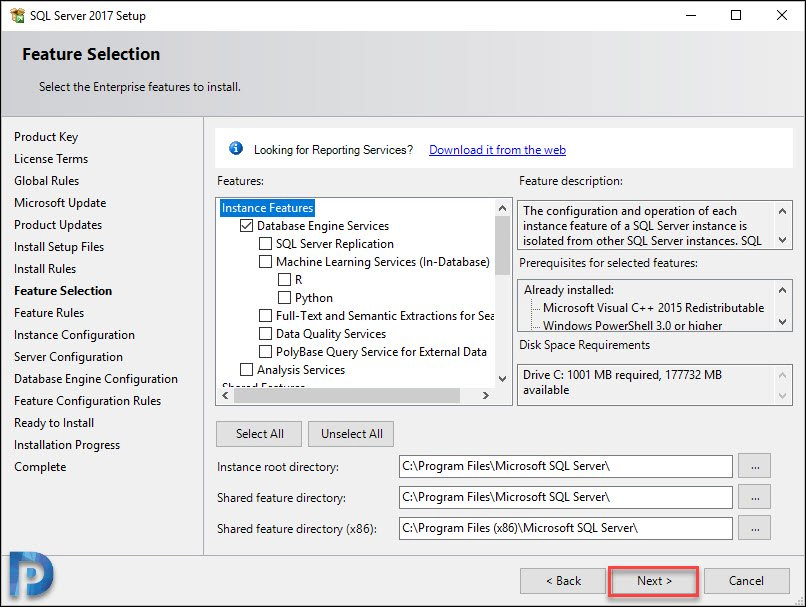This screenshot has width=806, height=607.
Task: Enable SQL Server Replication checkbox
Action: click(x=265, y=244)
